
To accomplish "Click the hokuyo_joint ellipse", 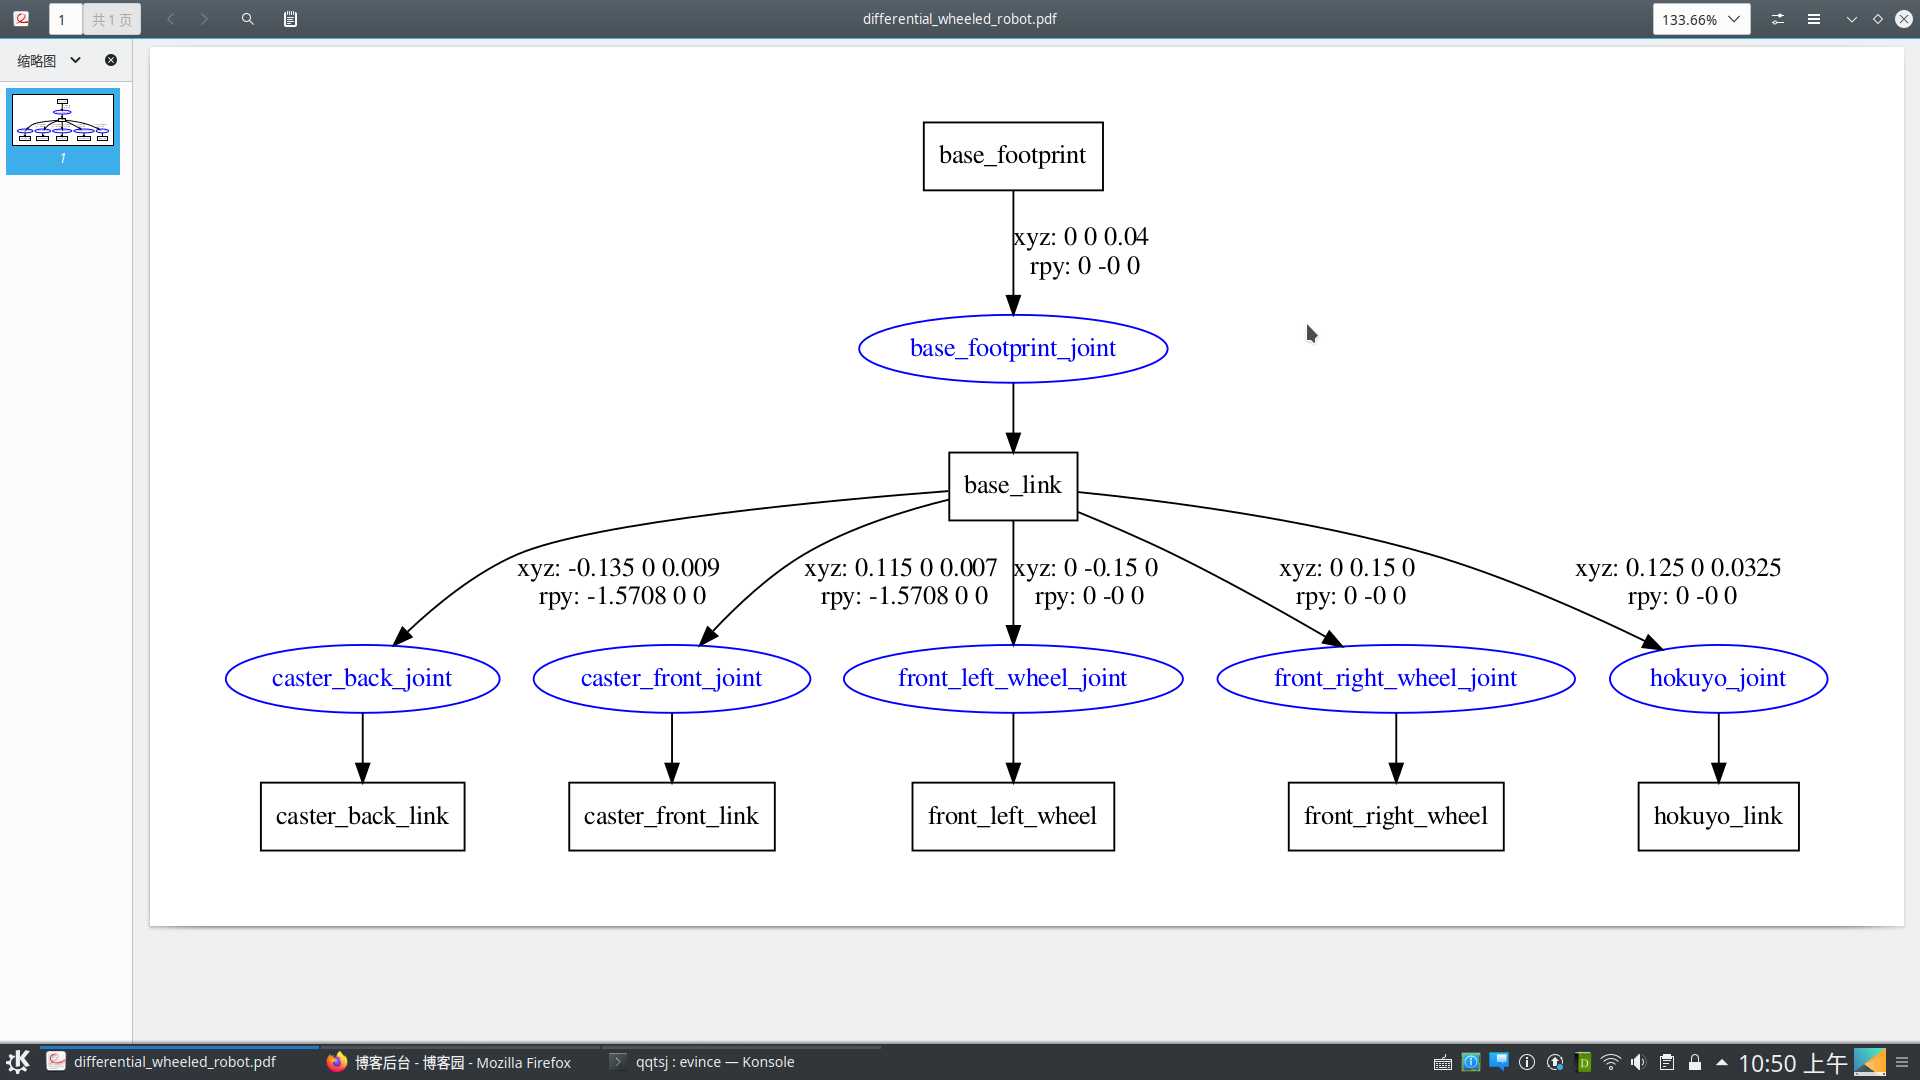I will click(x=1718, y=678).
